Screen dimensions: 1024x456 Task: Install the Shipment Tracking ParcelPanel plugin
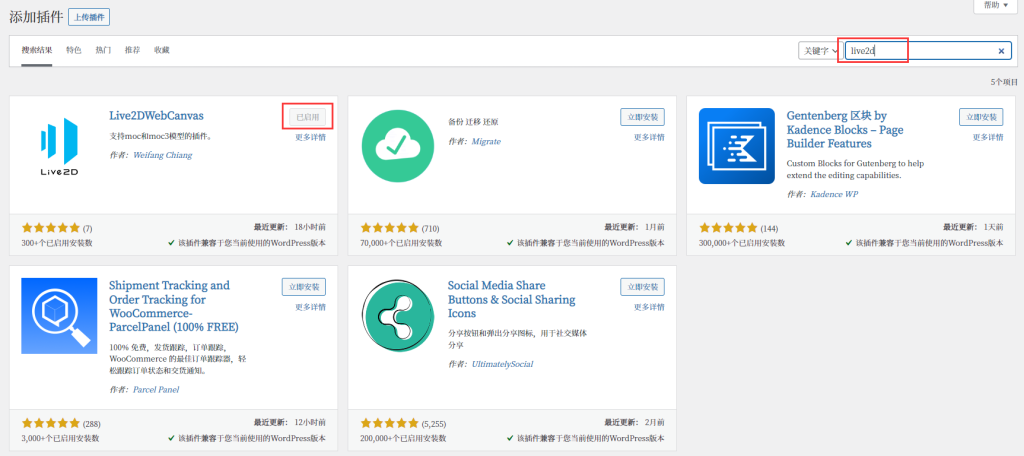click(304, 287)
